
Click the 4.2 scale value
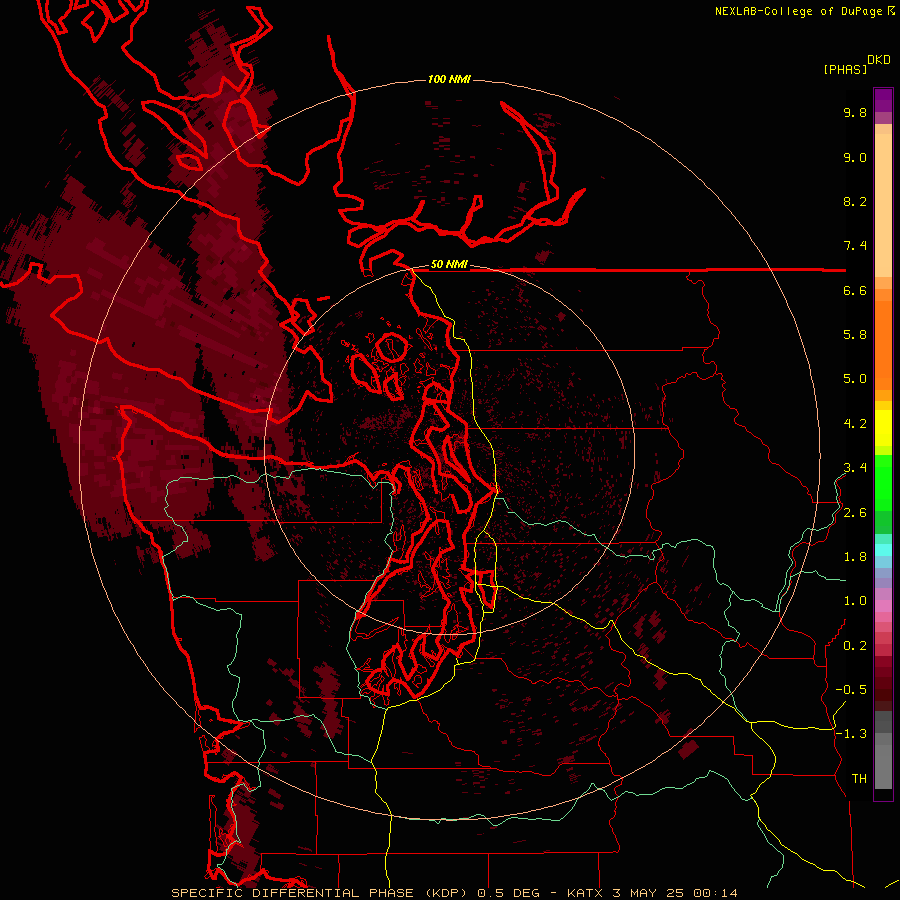[855, 424]
